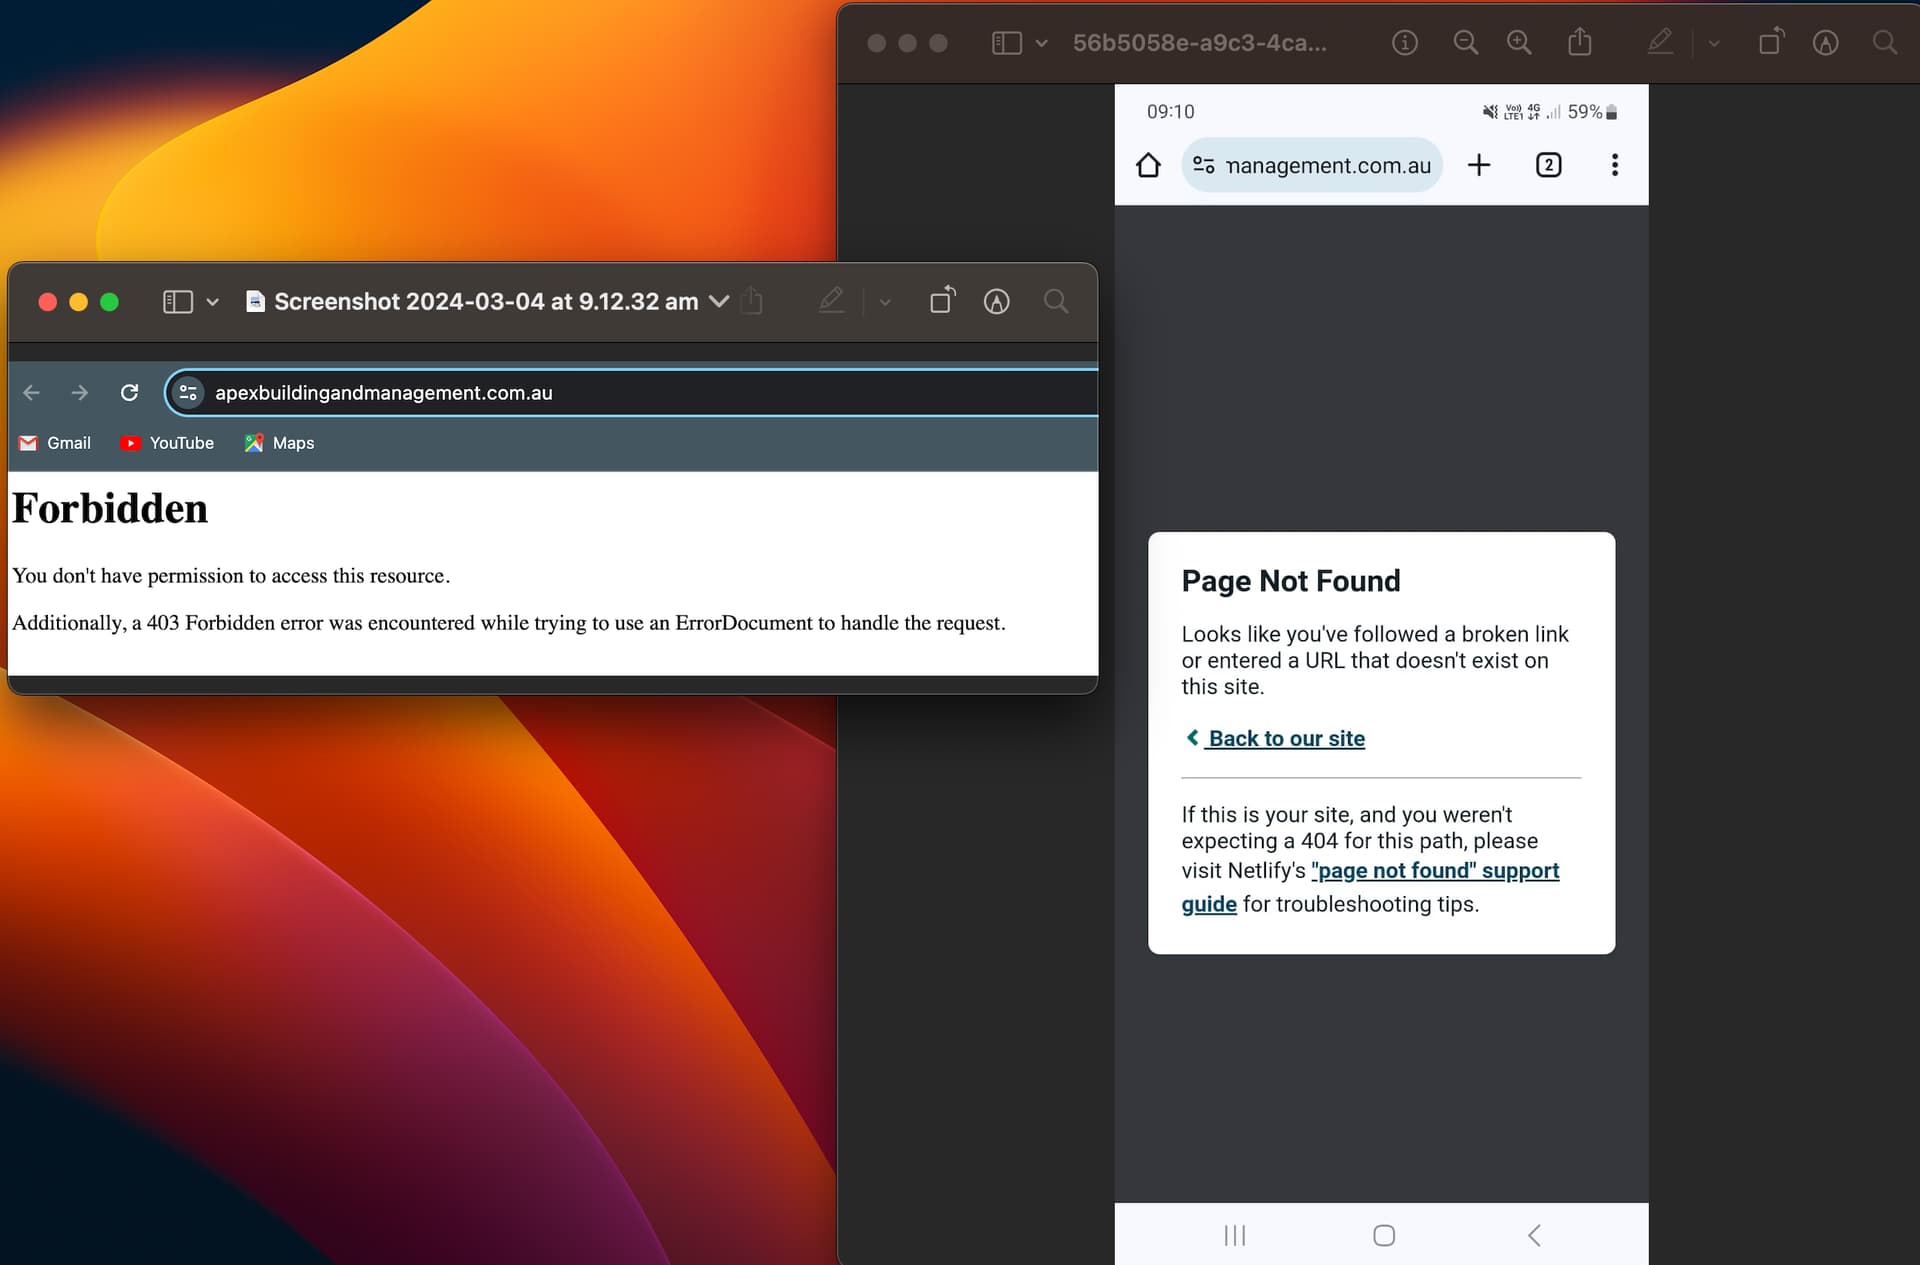
Task: Open the chevron beside the markup pencil icon
Action: pyautogui.click(x=884, y=301)
